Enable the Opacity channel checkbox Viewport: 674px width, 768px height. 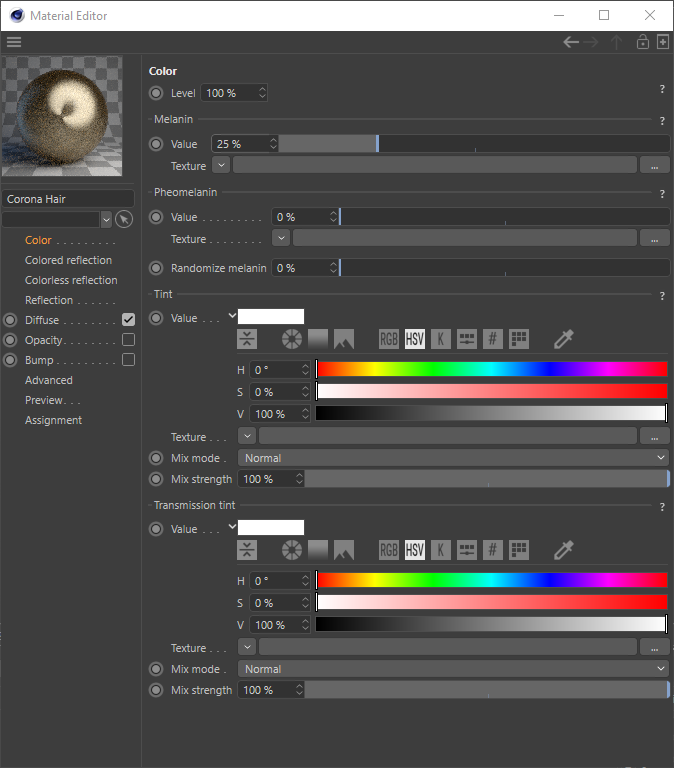pyautogui.click(x=128, y=340)
